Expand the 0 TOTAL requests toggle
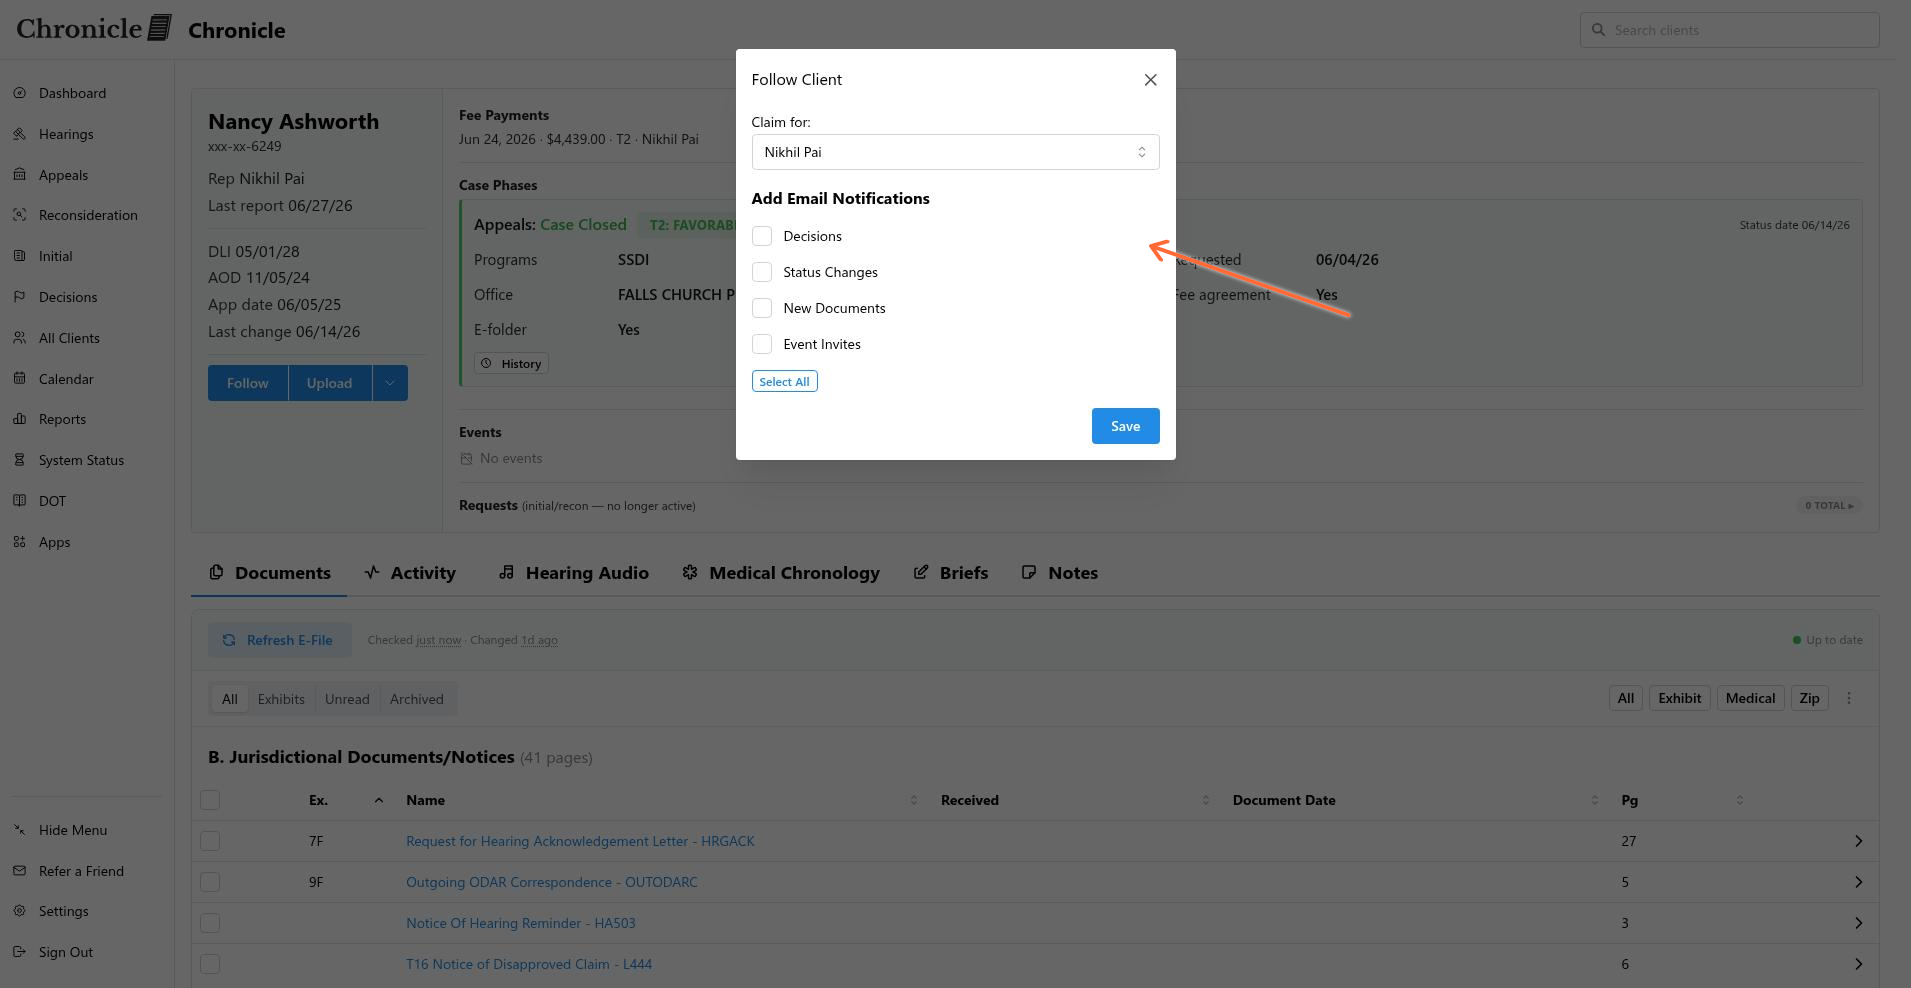 click(x=1829, y=505)
